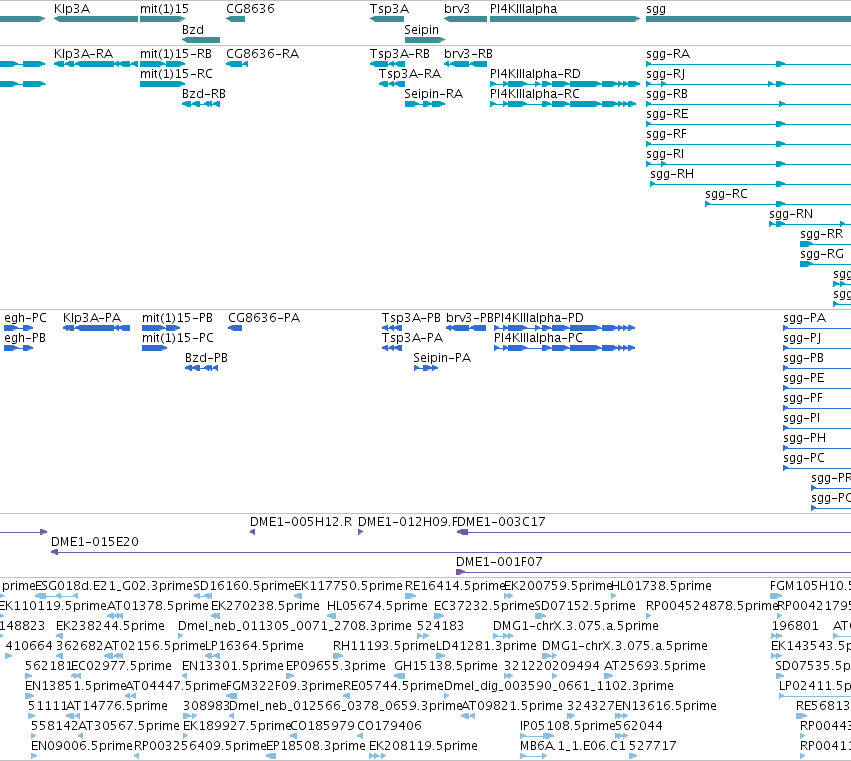The width and height of the screenshot is (851, 761).
Task: Select the sgg-RB transcript label
Action: (x=666, y=94)
